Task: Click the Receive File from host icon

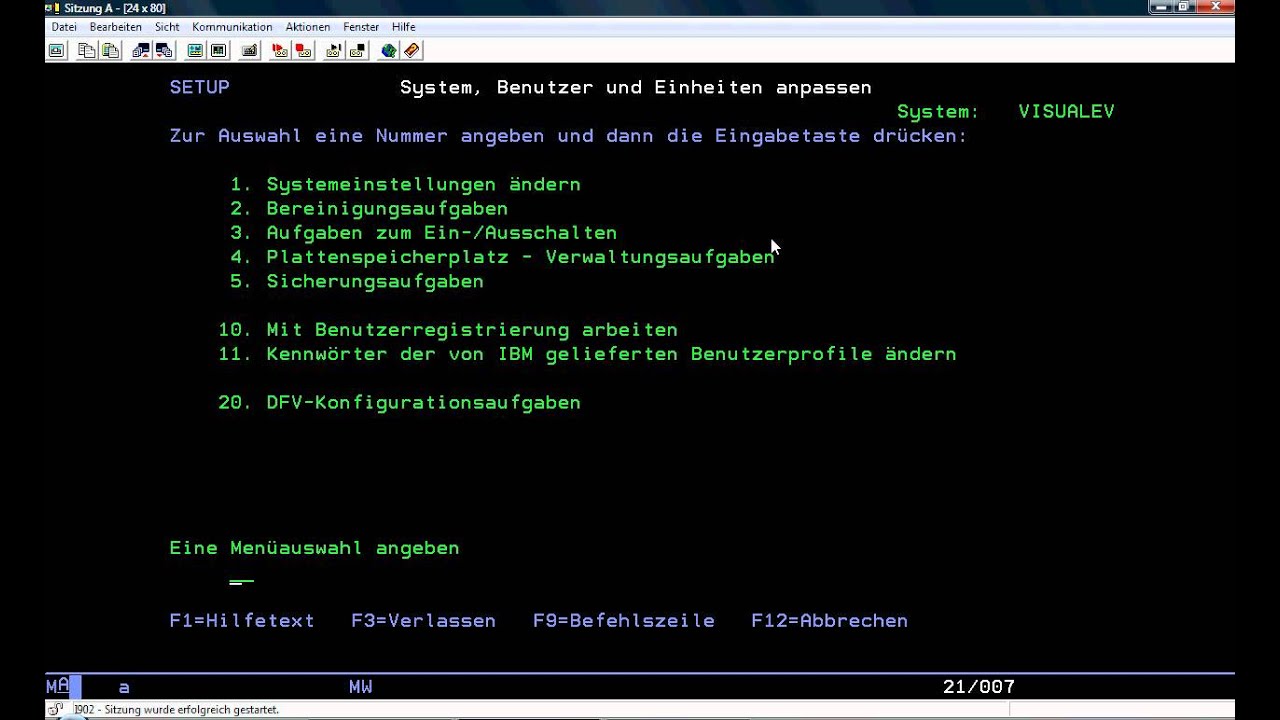Action: (164, 50)
